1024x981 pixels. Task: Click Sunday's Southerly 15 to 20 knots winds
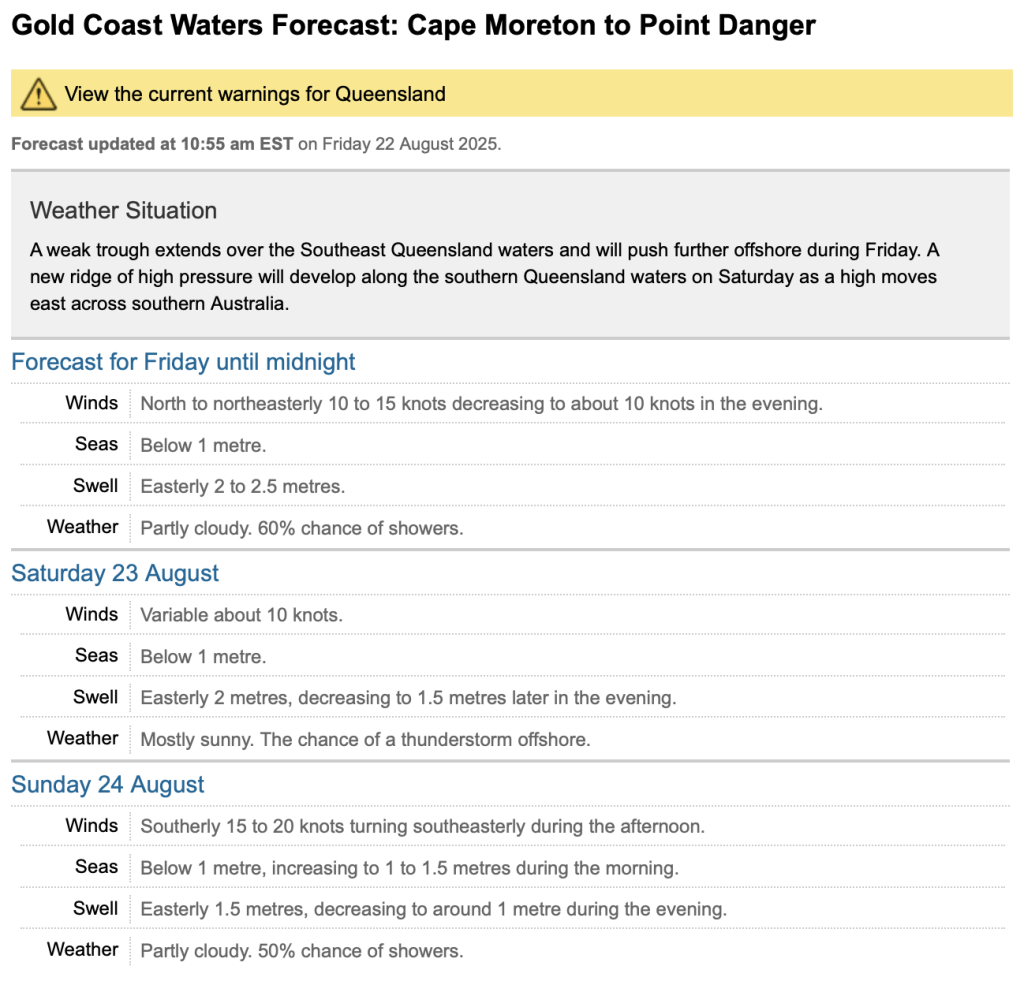(422, 827)
